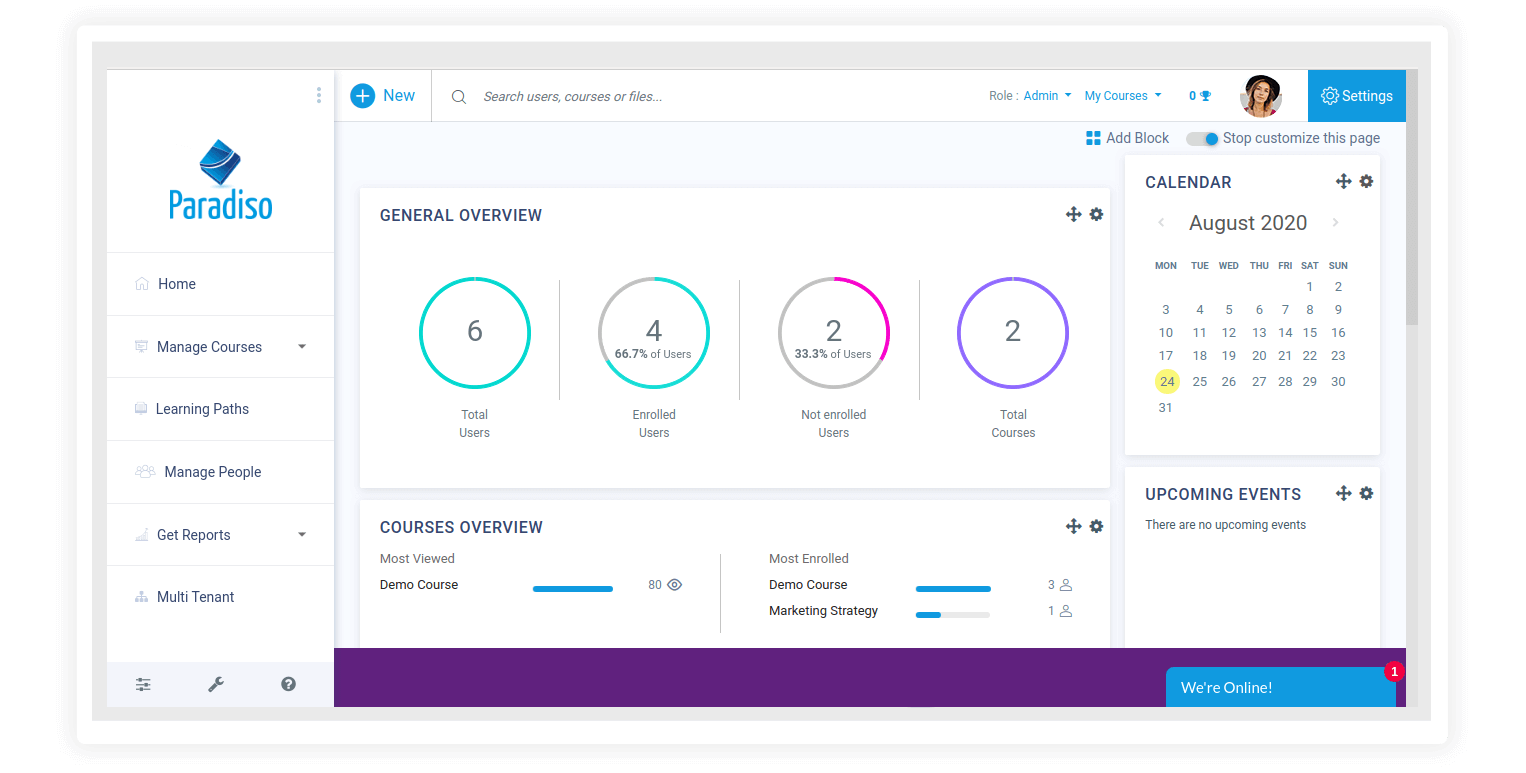Open the Multi Tenant section
Image resolution: width=1526 pixels, height=773 pixels.
(x=194, y=596)
